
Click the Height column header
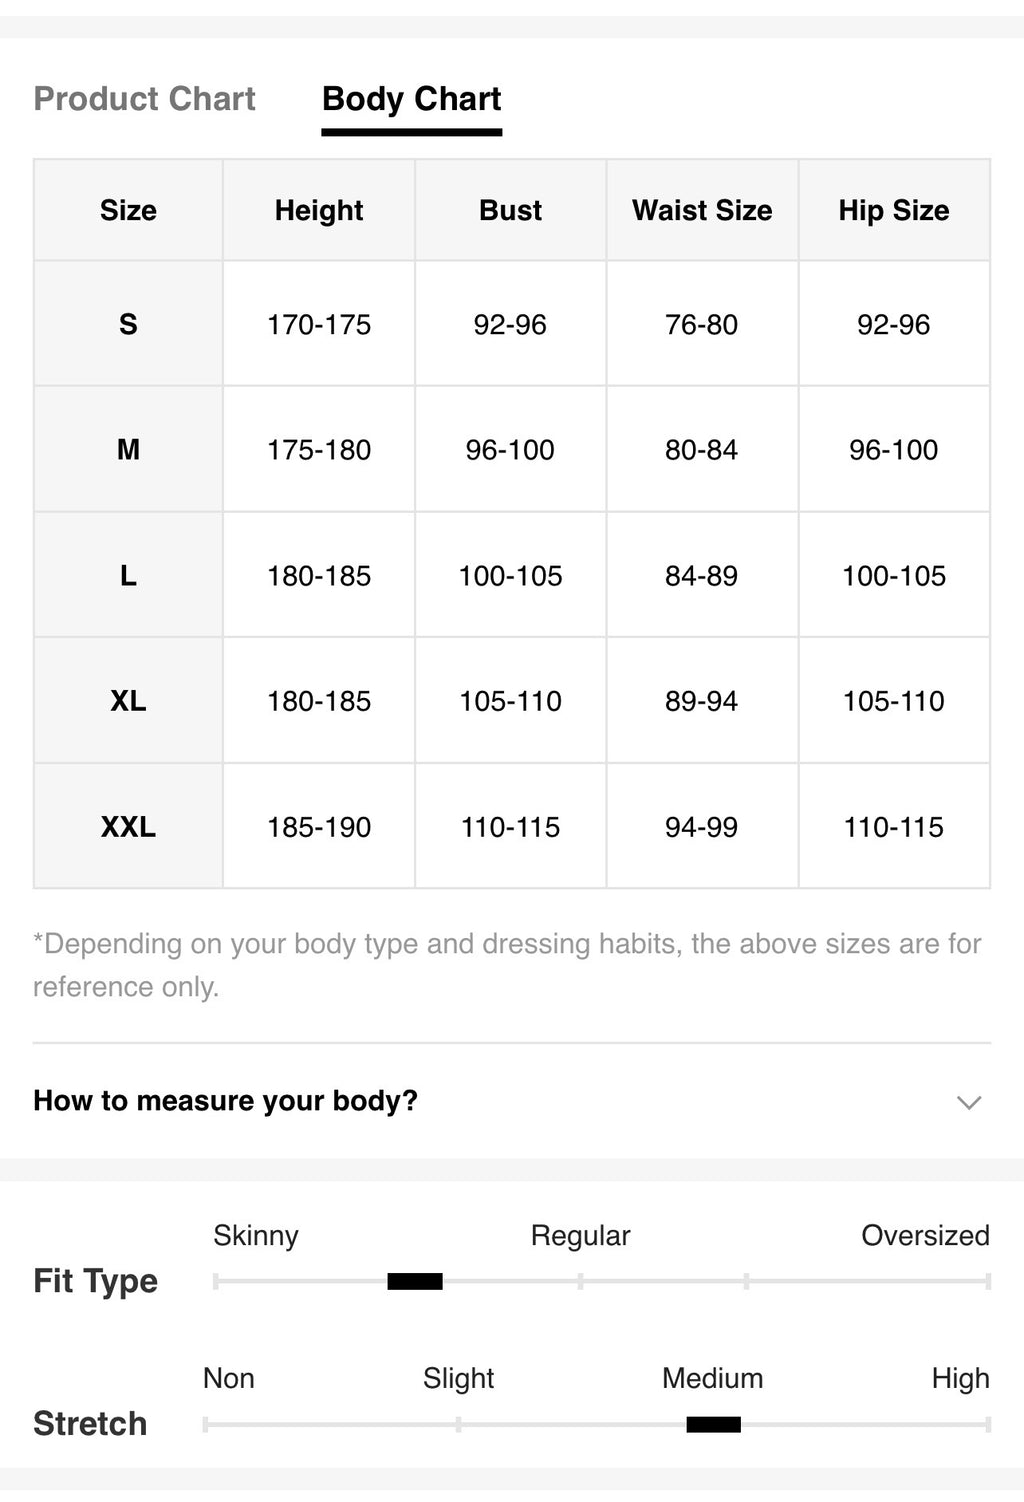coord(319,210)
